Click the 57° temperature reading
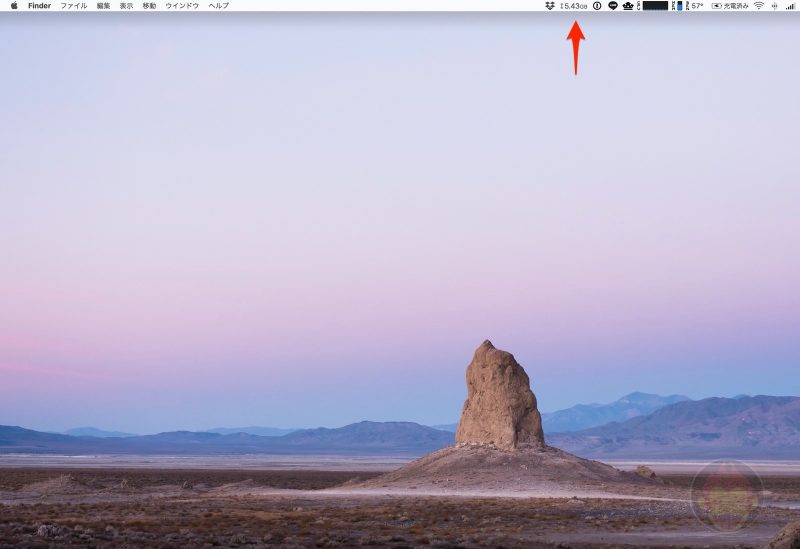This screenshot has width=800, height=549. pos(695,6)
